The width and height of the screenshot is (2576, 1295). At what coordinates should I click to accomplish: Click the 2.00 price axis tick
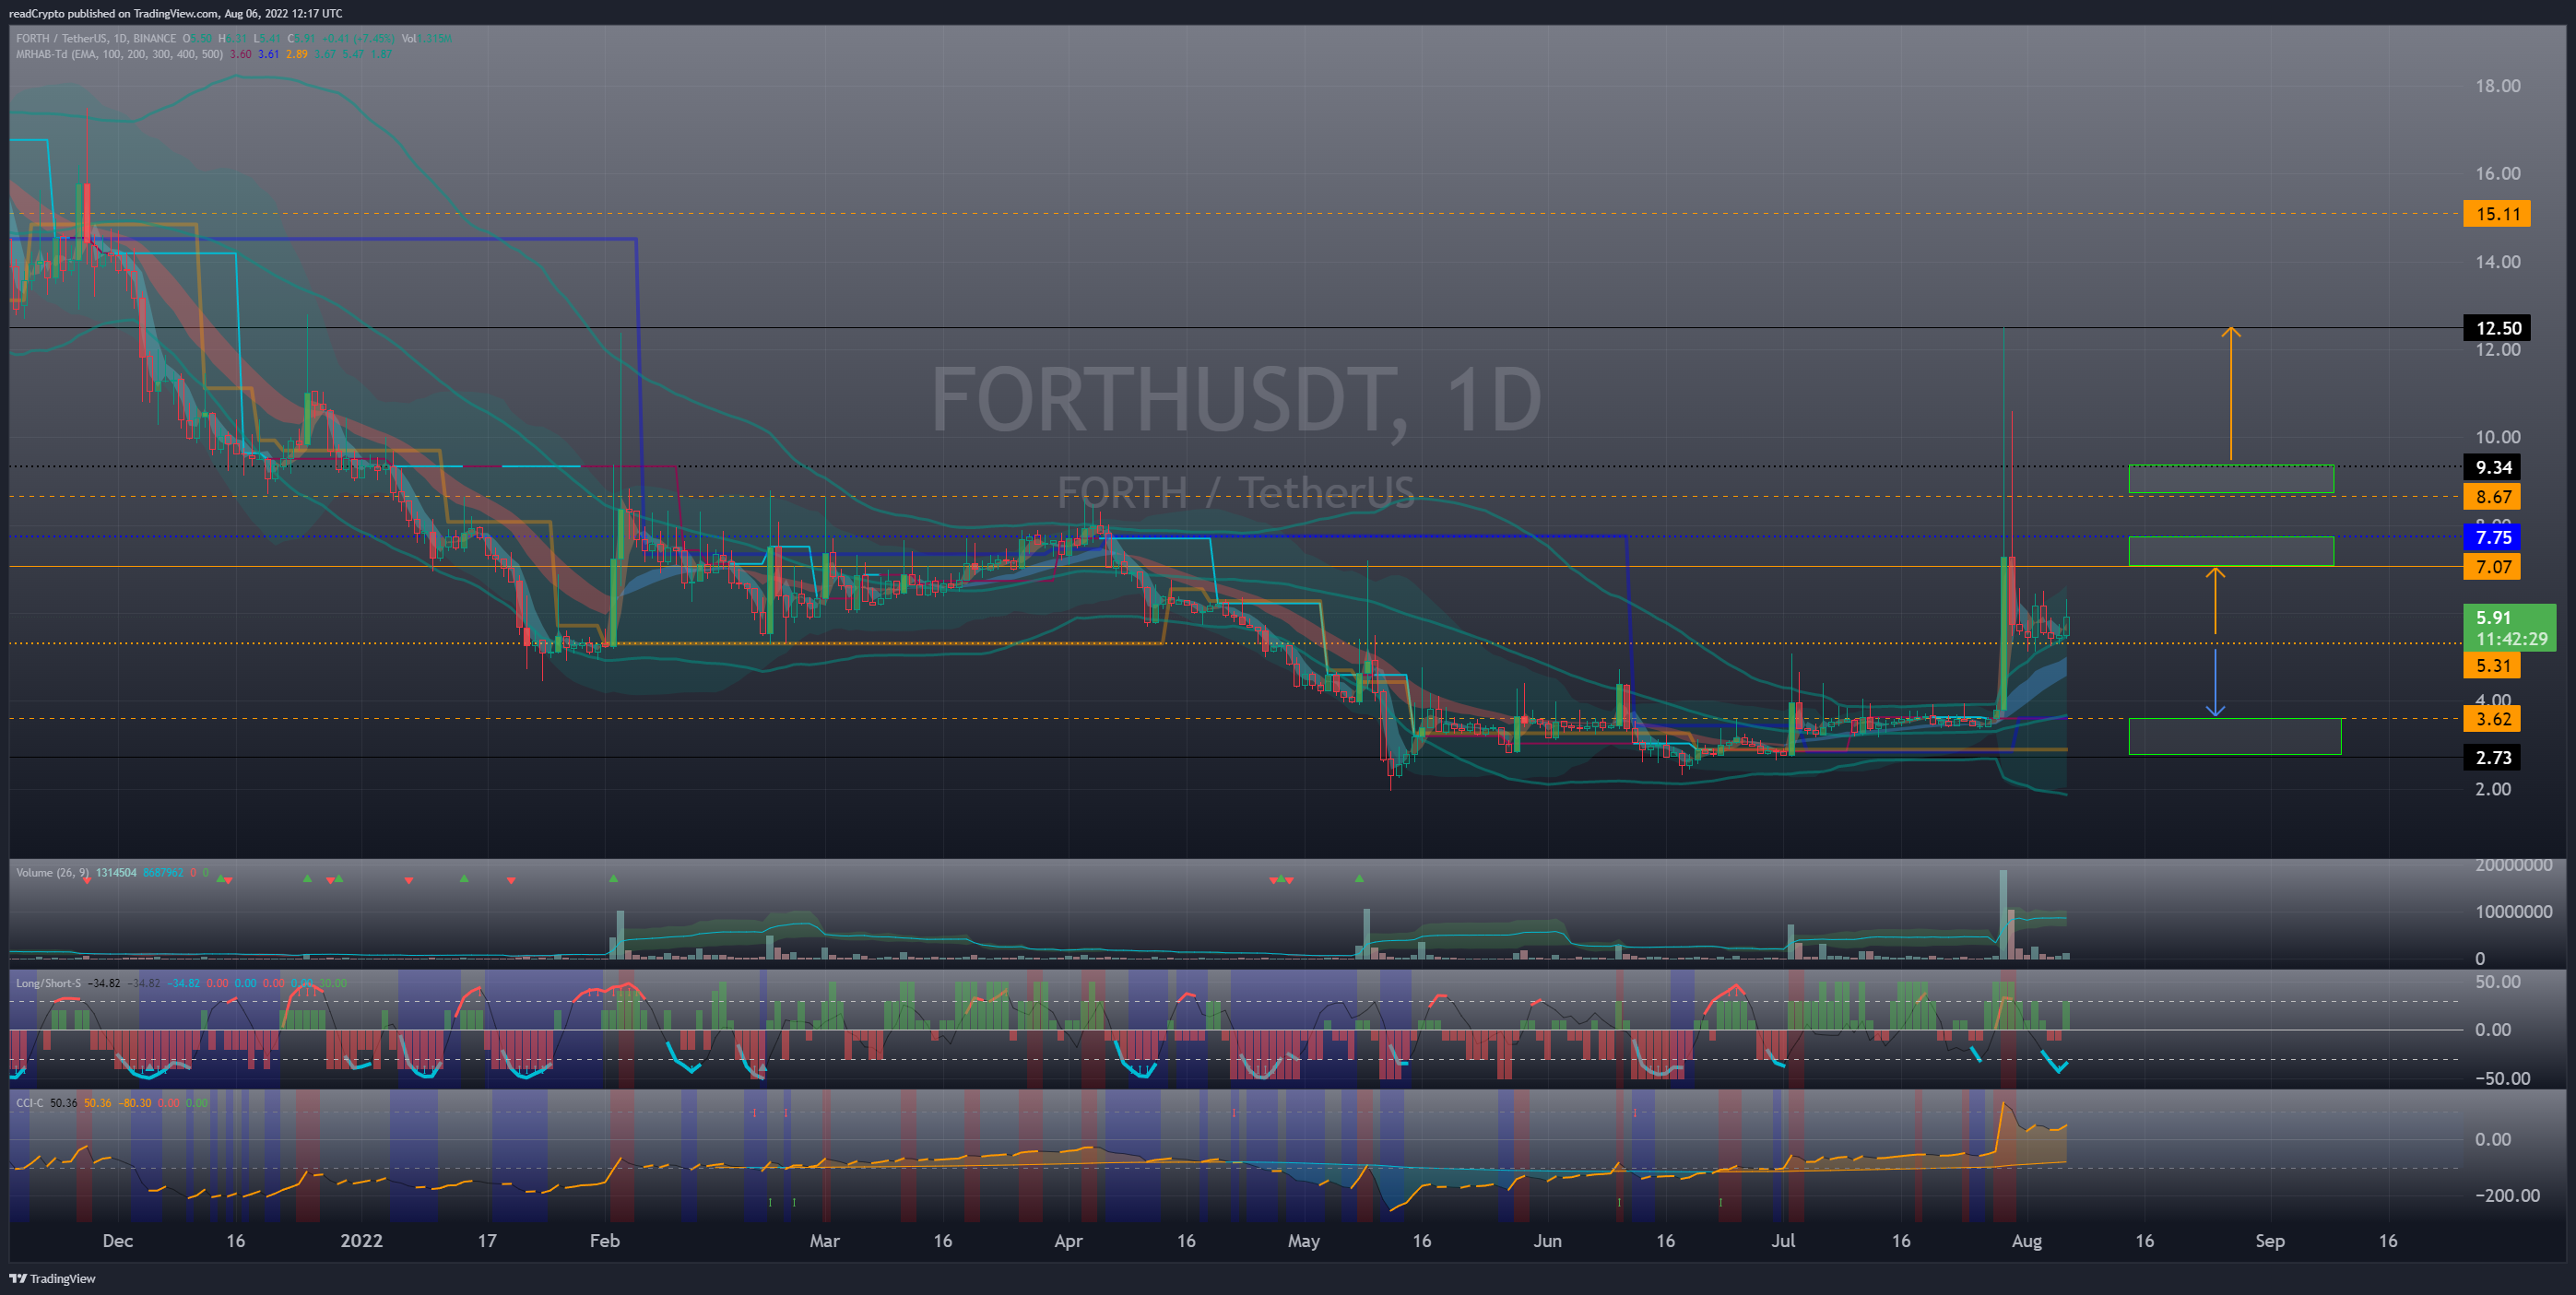click(x=2492, y=789)
